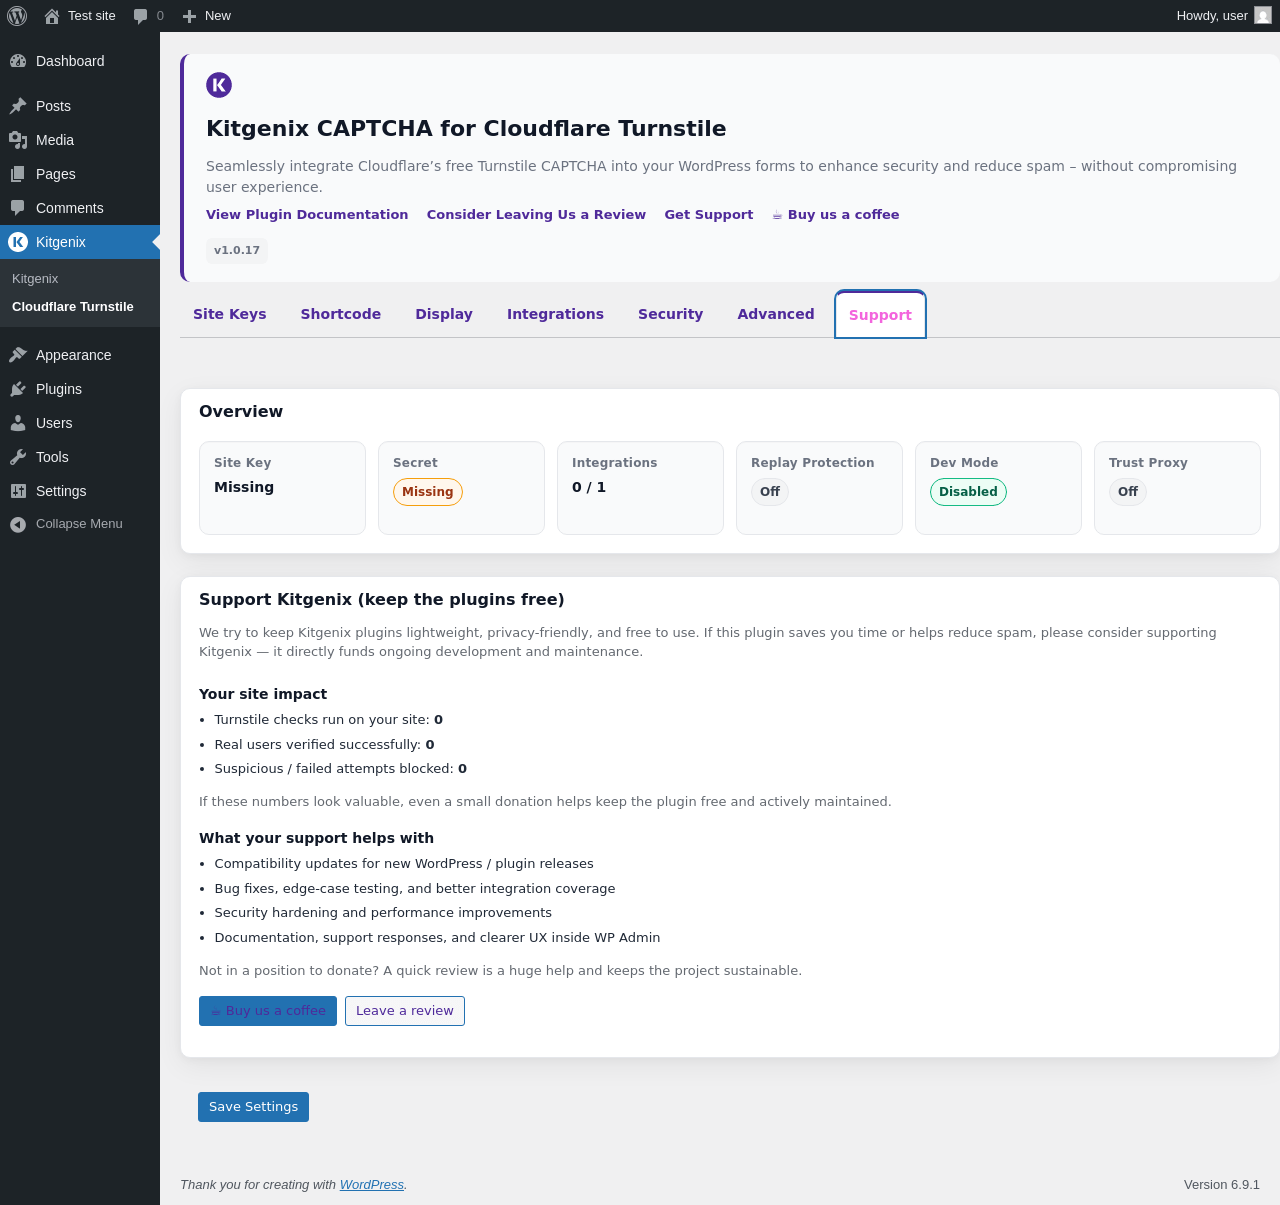Click the Save Settings button
This screenshot has height=1205, width=1280.
coord(253,1107)
